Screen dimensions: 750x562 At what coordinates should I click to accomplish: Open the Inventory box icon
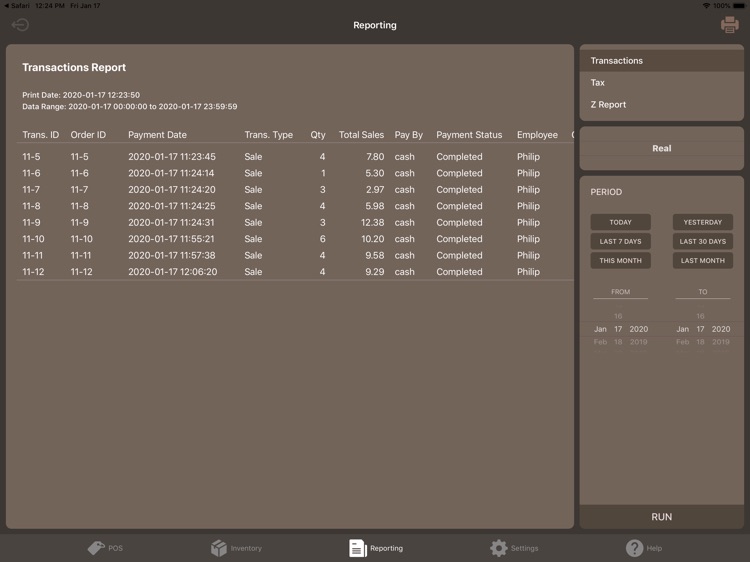point(219,548)
